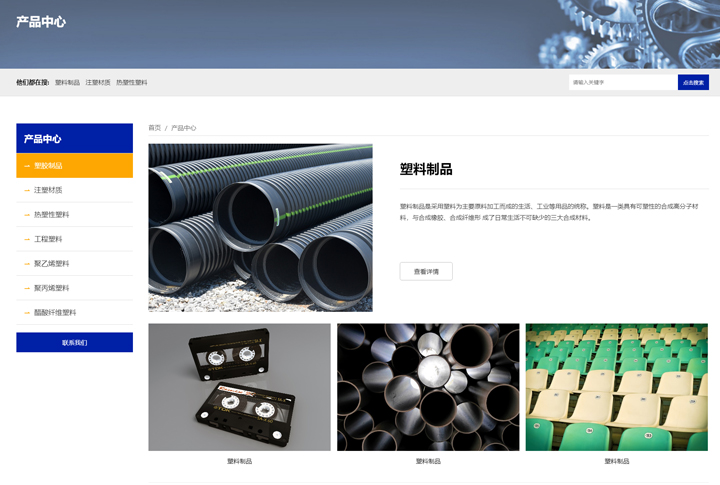This screenshot has width=720, height=485.
Task: Choose 聚乙烯塑料 from the sidebar
Action: pos(52,264)
